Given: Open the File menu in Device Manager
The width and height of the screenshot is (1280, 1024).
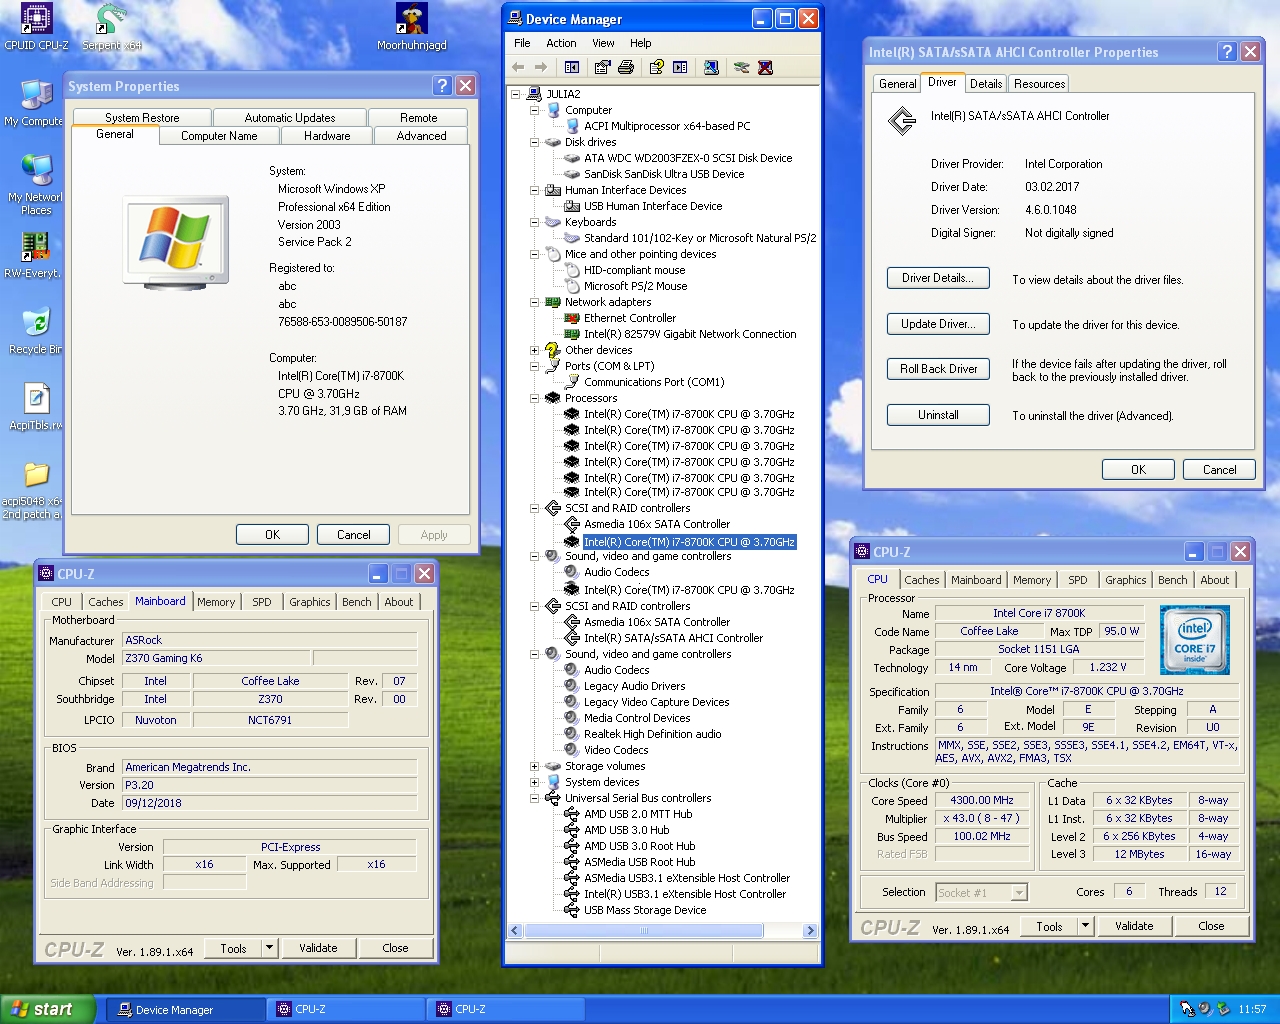Looking at the screenshot, I should pyautogui.click(x=522, y=43).
